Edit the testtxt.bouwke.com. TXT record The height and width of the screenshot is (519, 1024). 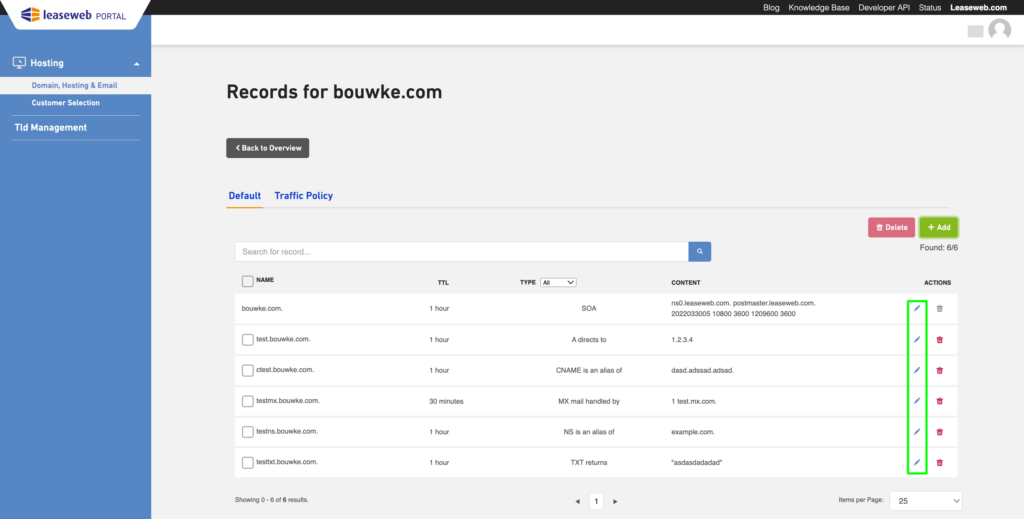click(x=917, y=462)
